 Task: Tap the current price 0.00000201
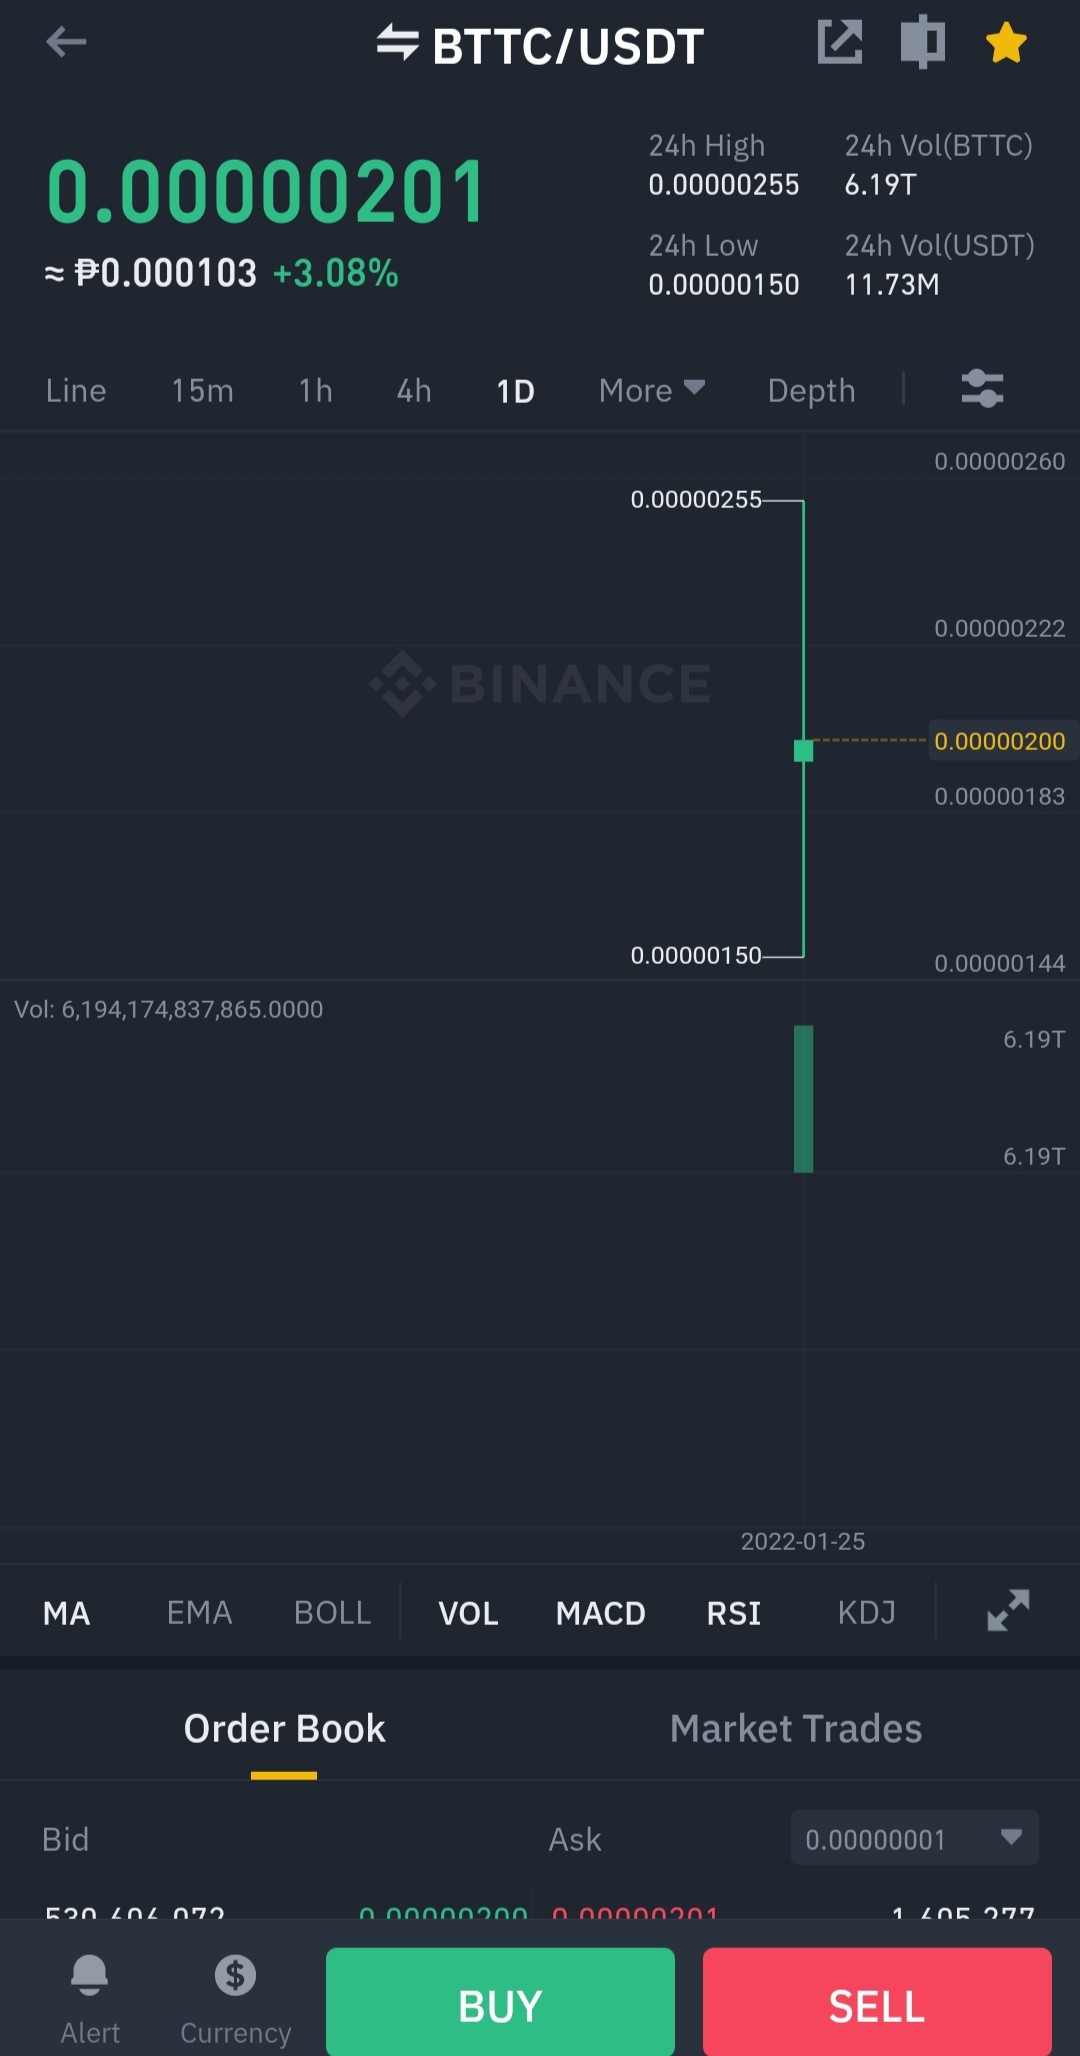(266, 192)
